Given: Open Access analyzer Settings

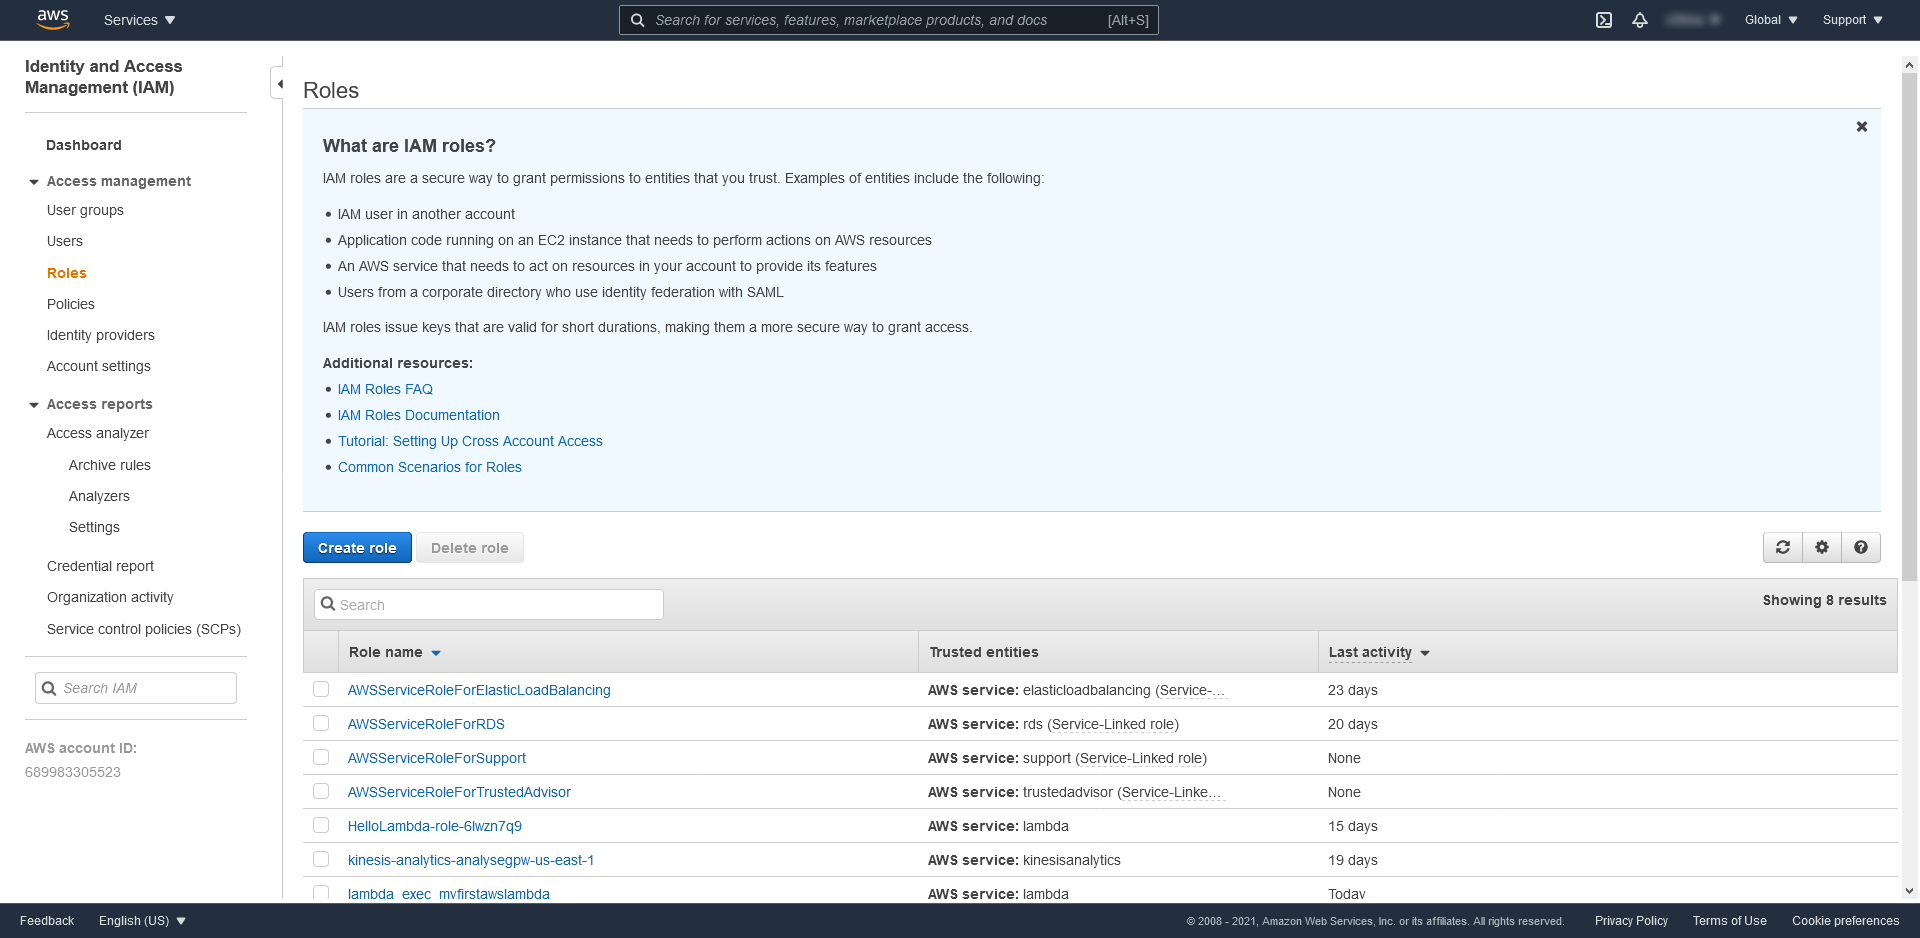Looking at the screenshot, I should click(94, 527).
